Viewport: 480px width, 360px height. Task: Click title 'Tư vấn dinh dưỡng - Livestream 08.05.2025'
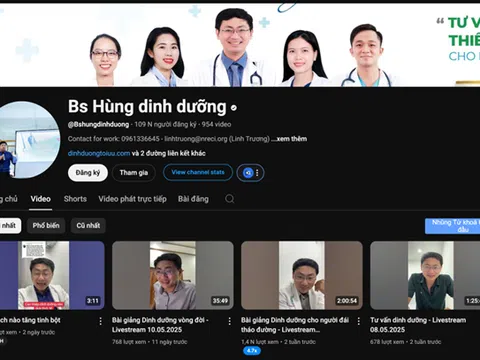pos(418,325)
